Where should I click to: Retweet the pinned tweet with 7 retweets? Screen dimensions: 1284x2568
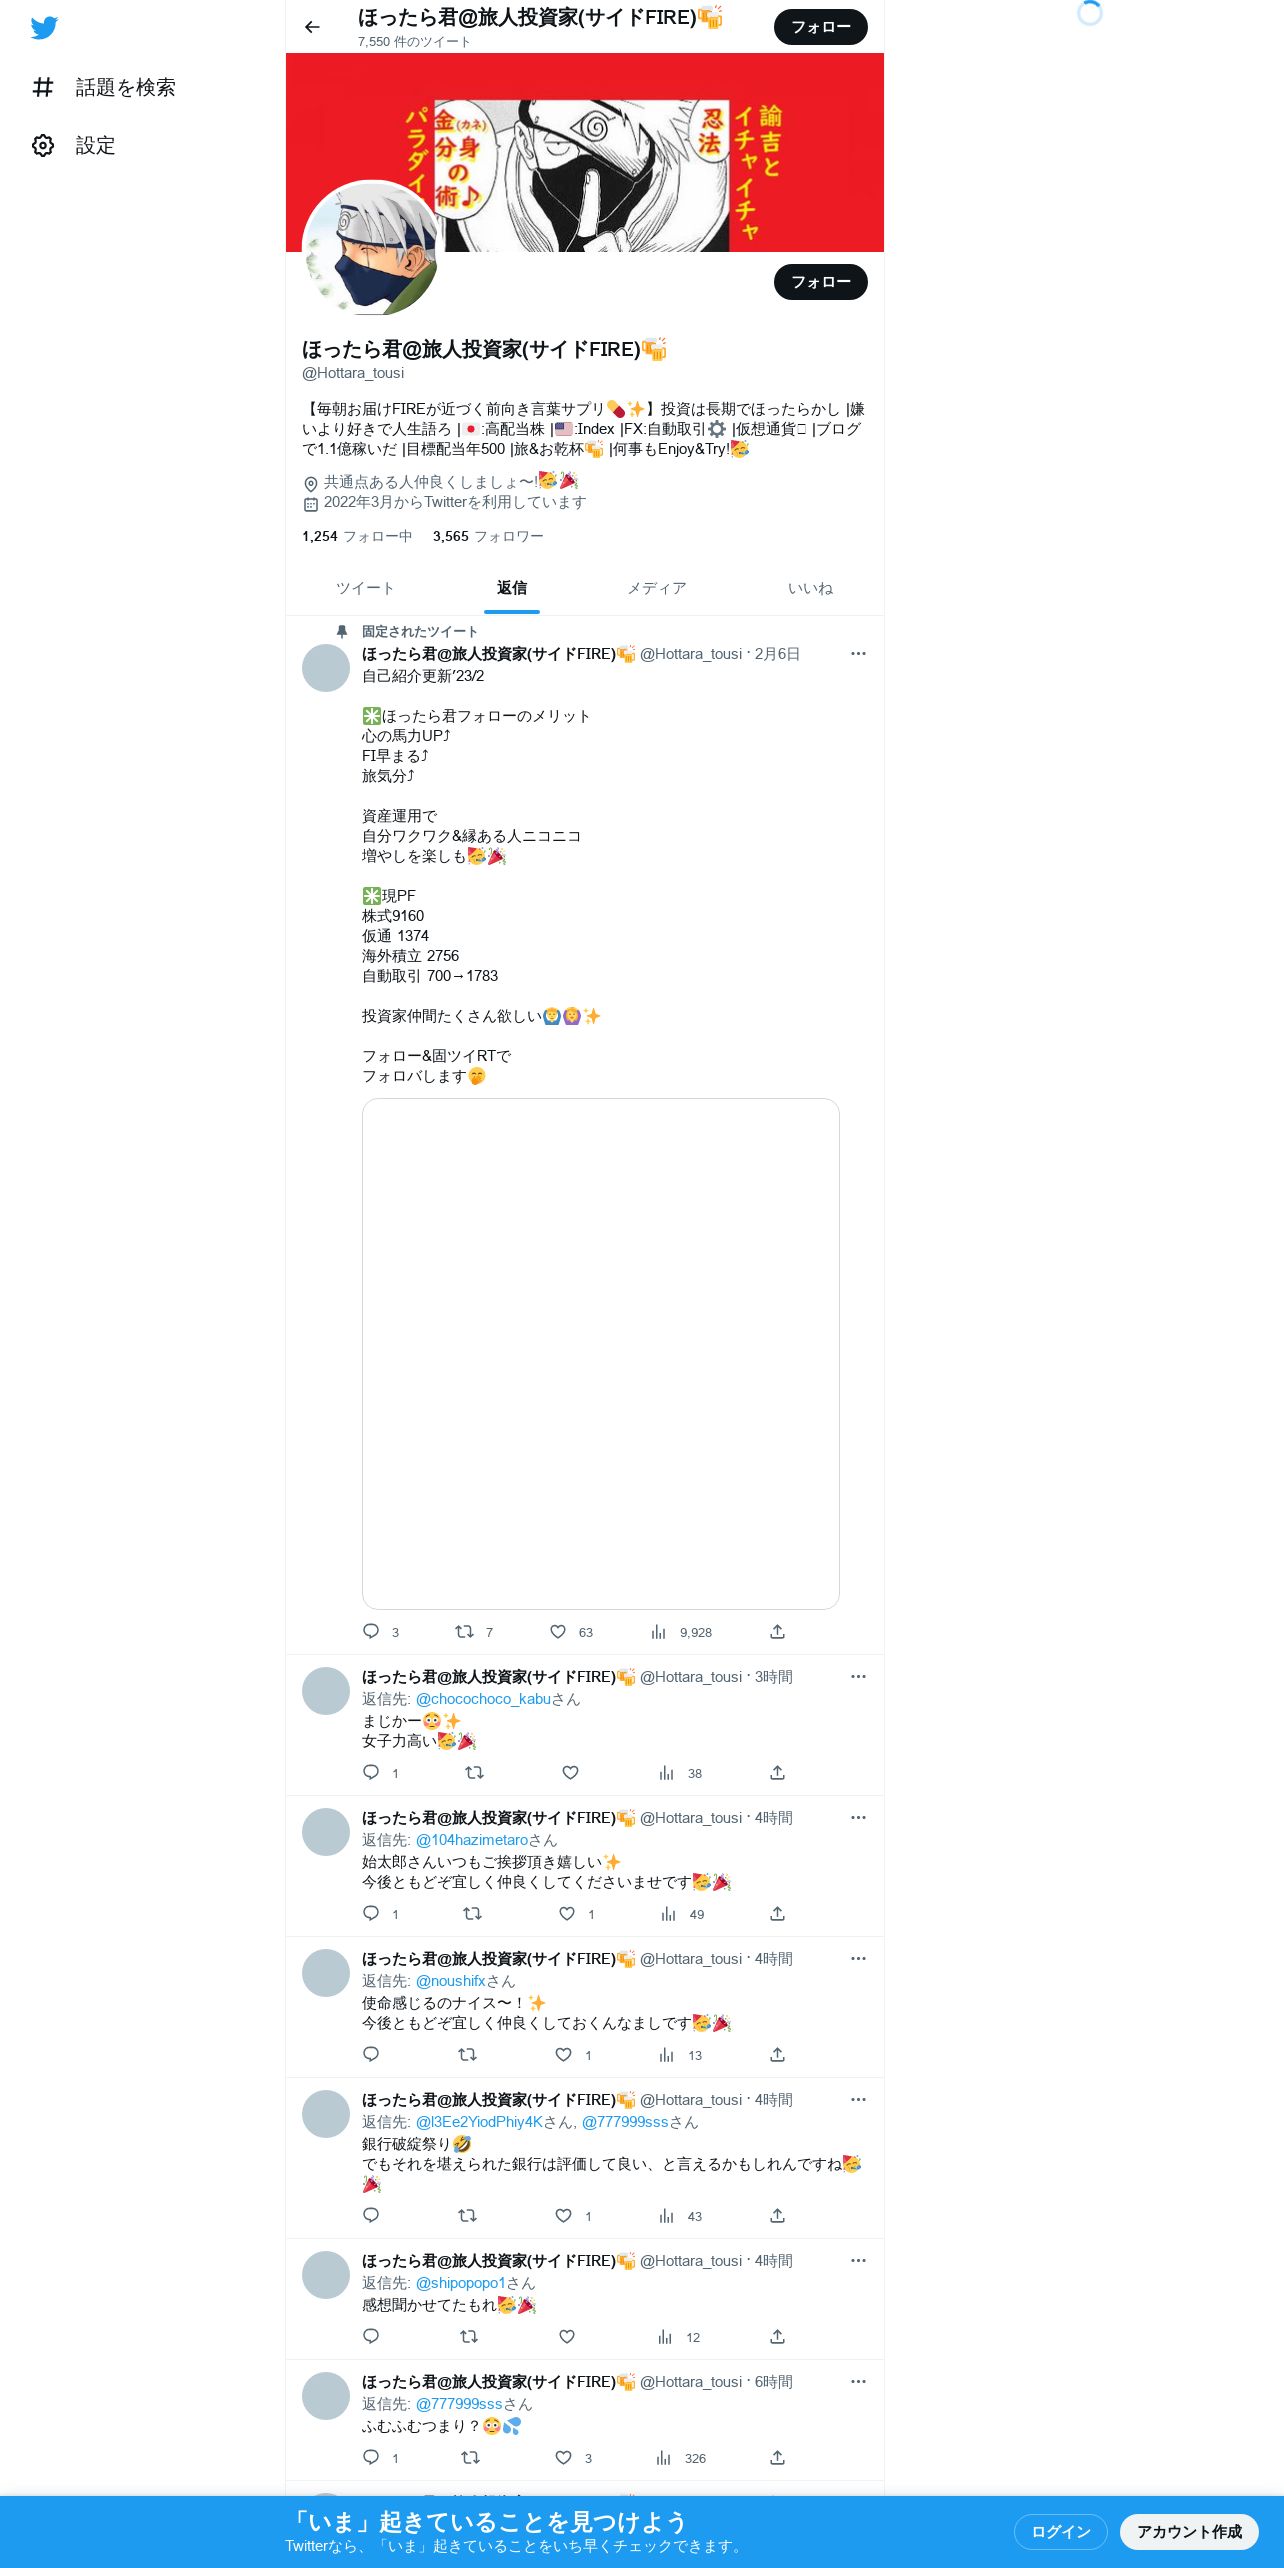pos(464,1632)
